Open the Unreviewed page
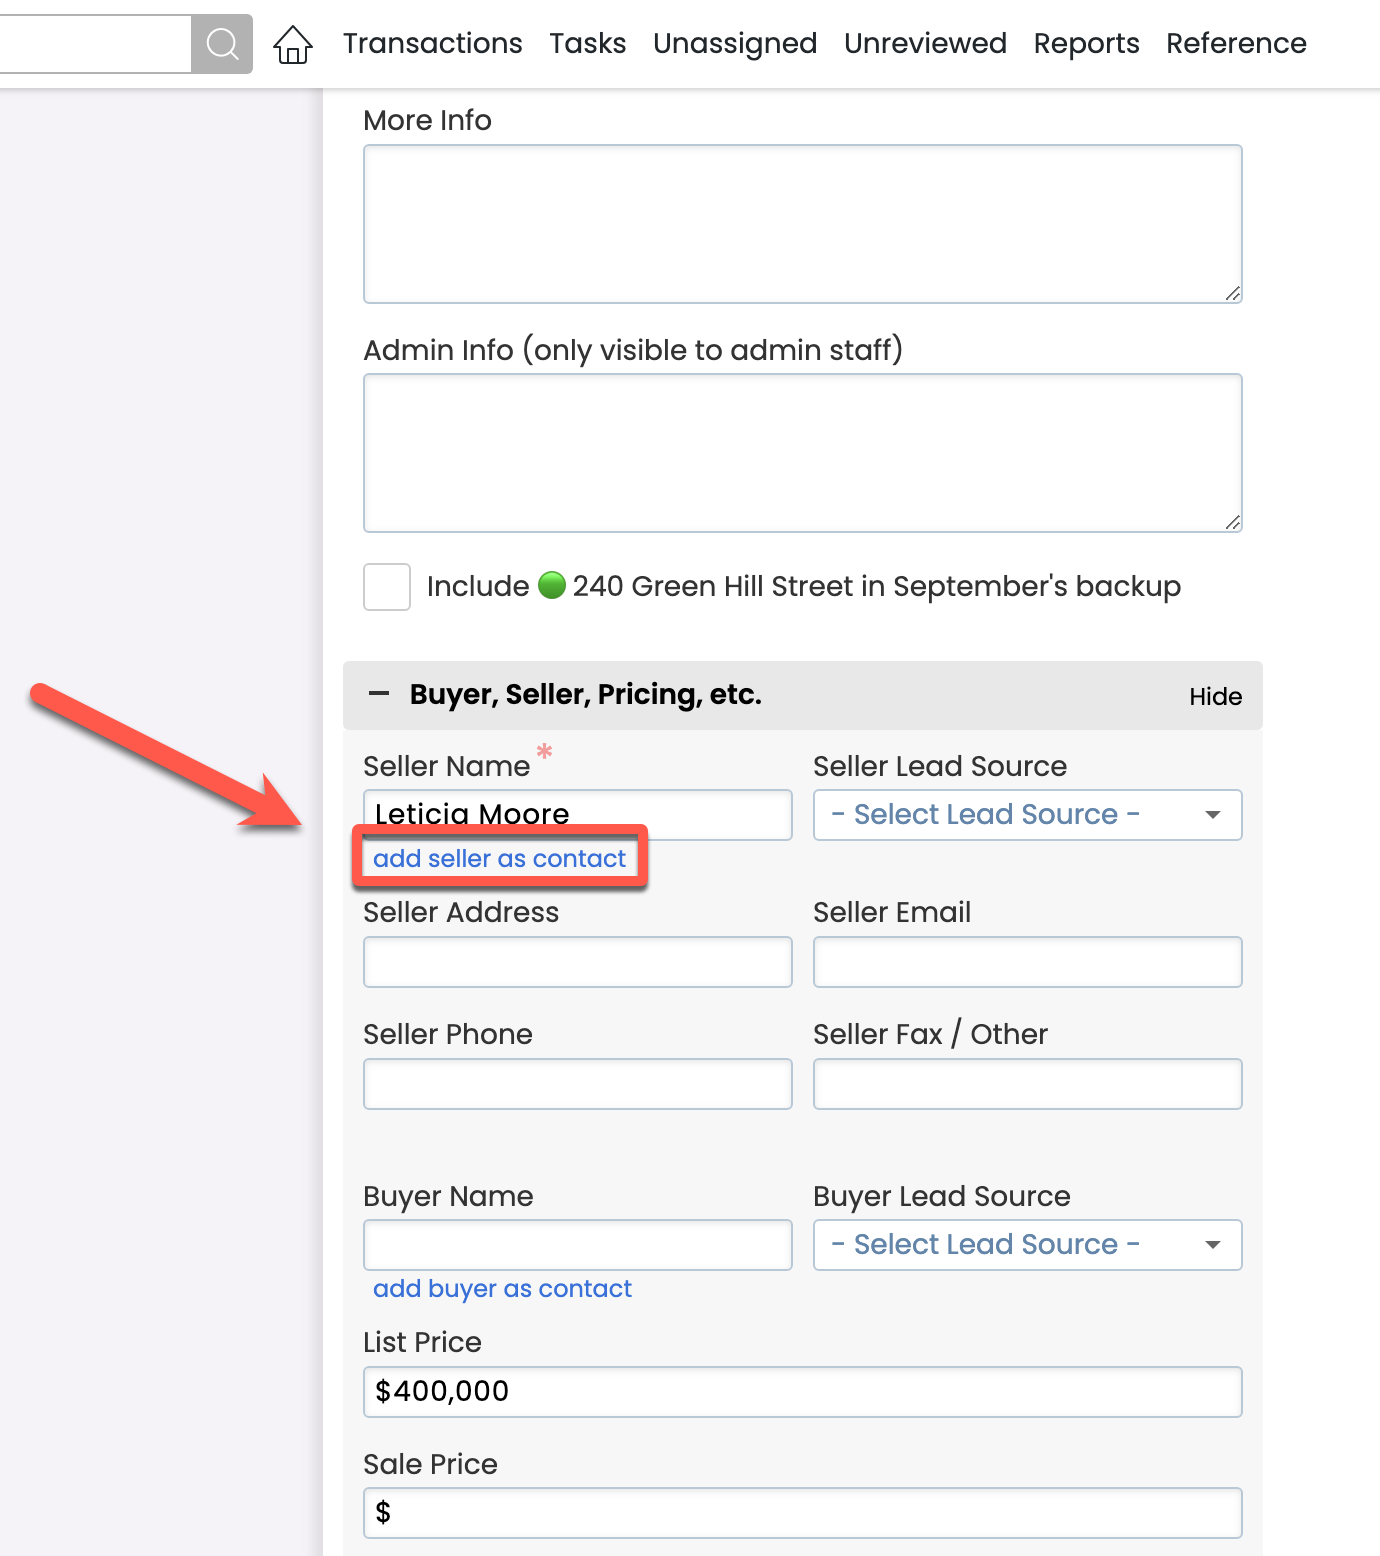Image resolution: width=1380 pixels, height=1556 pixels. [925, 44]
